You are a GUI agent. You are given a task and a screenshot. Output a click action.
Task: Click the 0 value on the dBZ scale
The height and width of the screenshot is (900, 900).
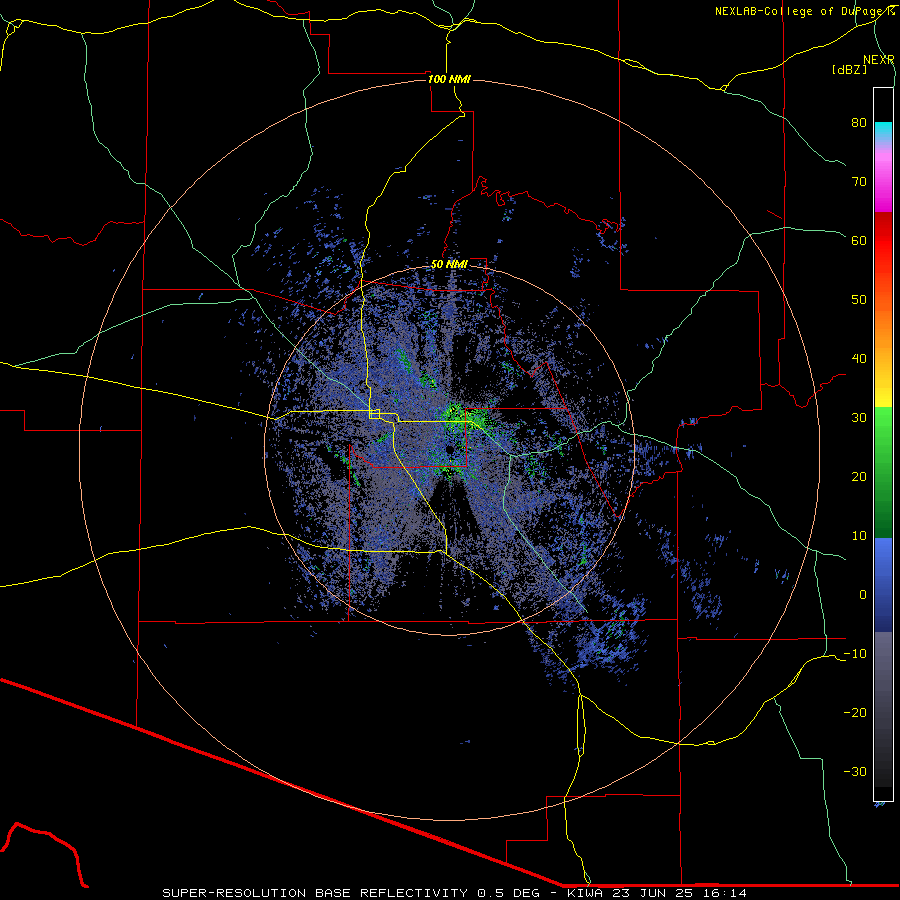tap(862, 595)
